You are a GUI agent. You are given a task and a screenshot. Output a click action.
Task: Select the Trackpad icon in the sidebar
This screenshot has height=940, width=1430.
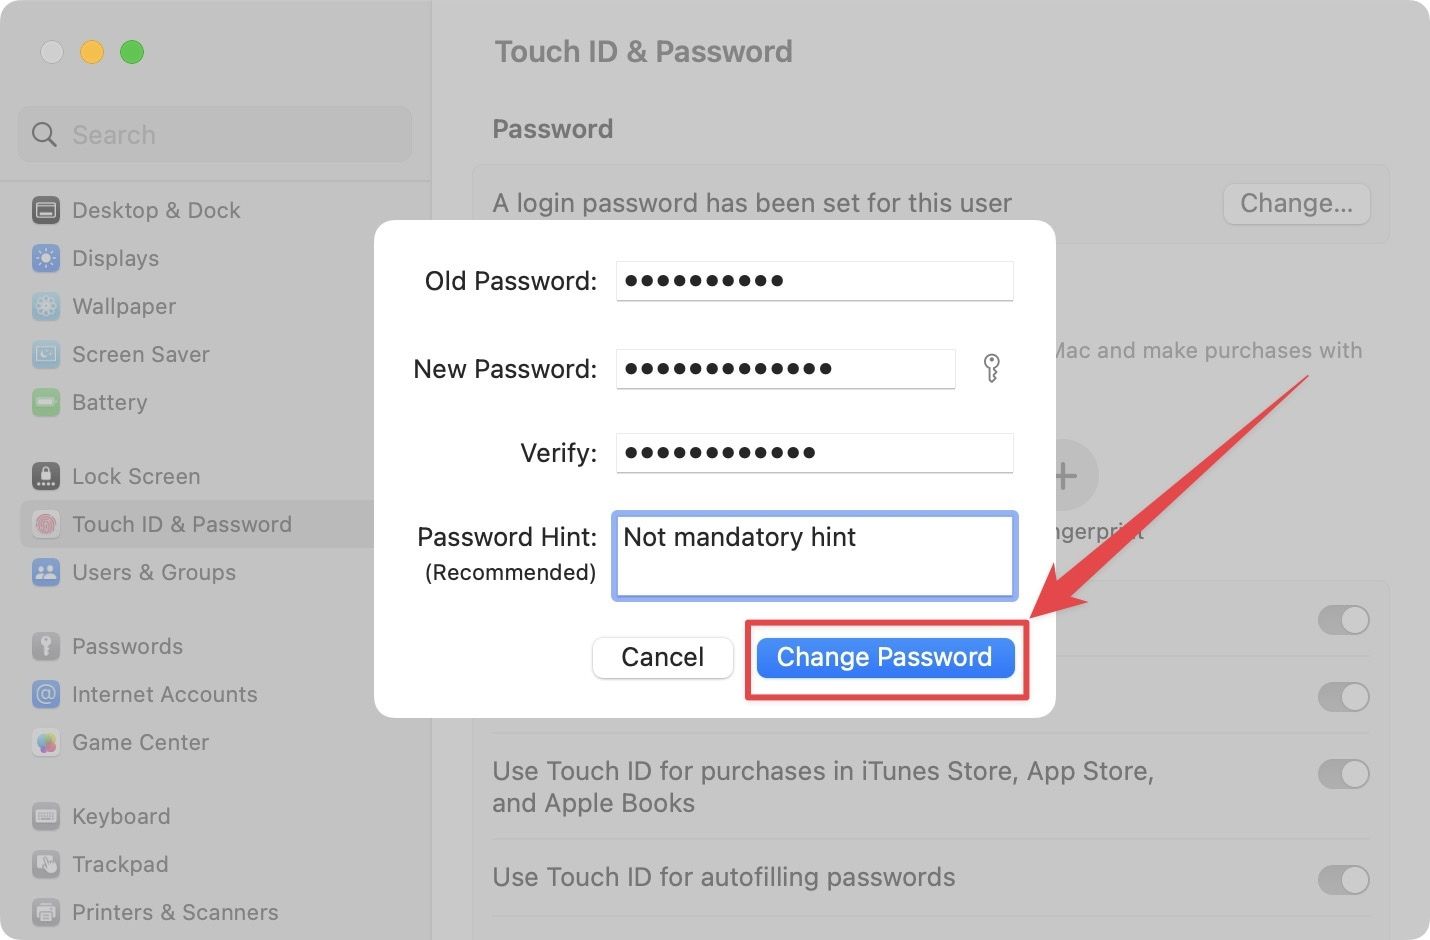click(x=46, y=864)
